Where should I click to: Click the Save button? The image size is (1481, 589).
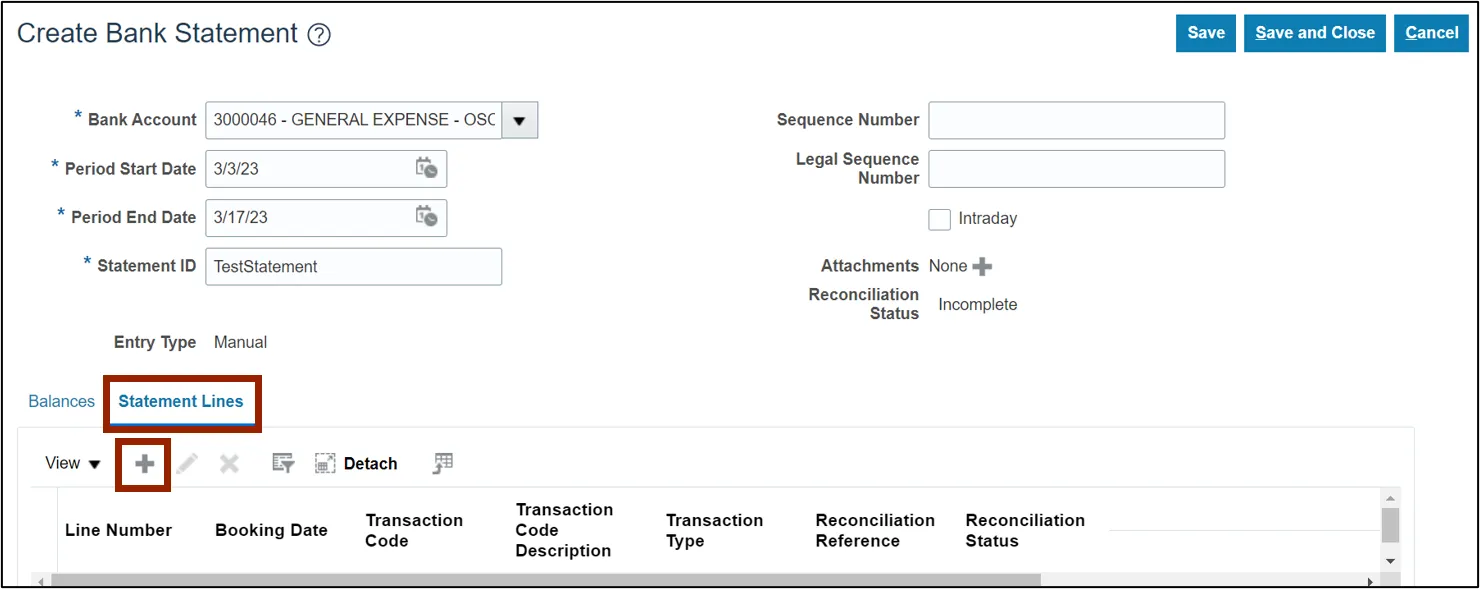click(x=1206, y=33)
